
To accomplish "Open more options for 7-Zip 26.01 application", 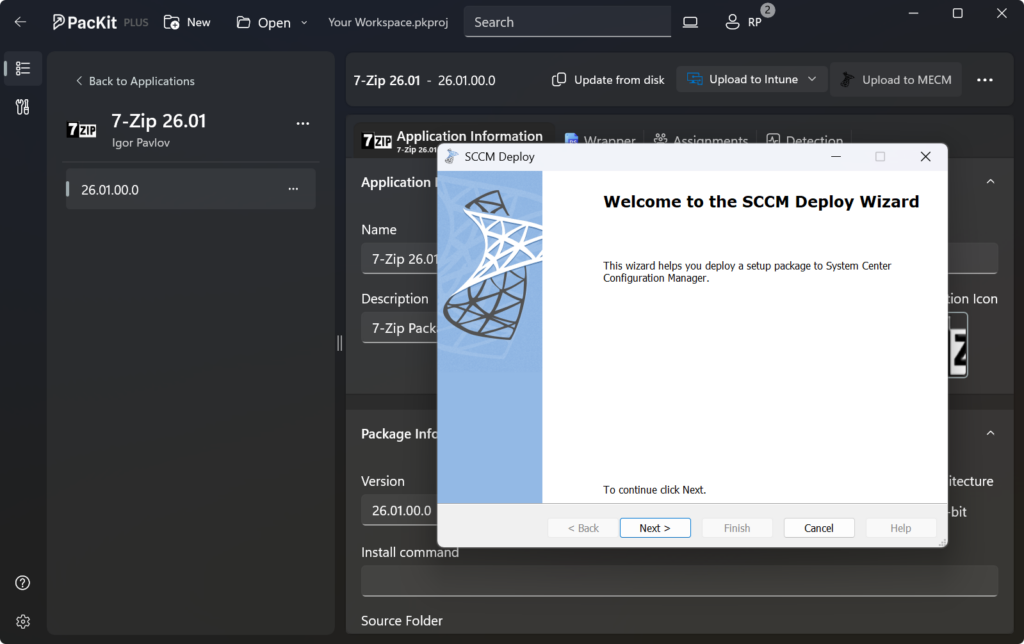I will pos(302,123).
